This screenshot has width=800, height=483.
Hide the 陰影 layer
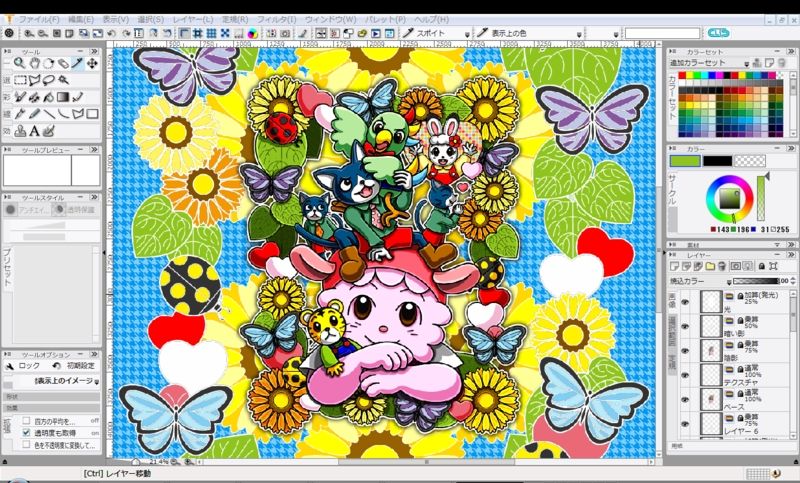(685, 351)
